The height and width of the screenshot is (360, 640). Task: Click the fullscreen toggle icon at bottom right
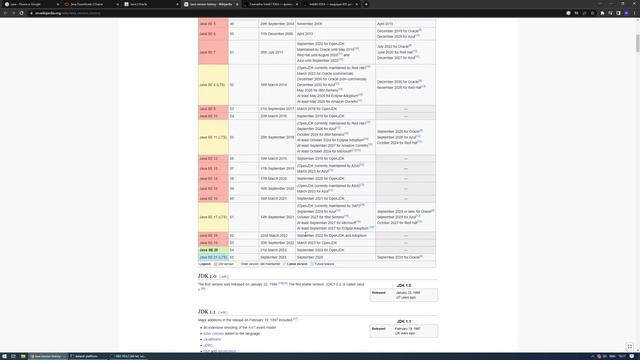(x=630, y=347)
